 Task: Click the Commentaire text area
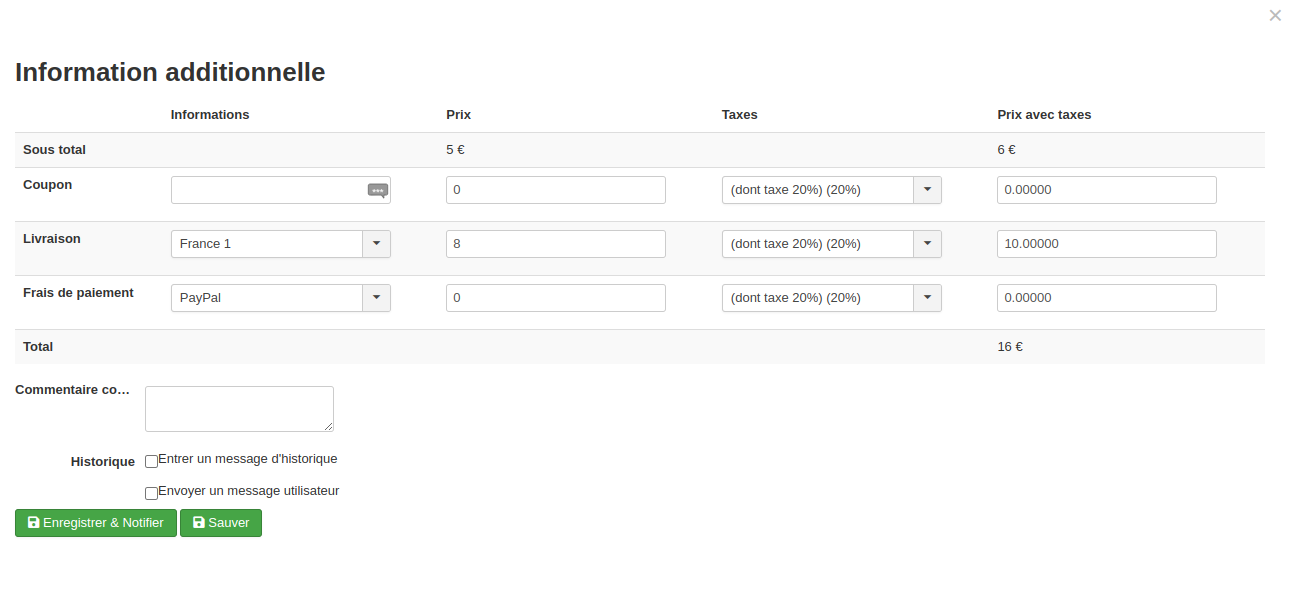click(239, 409)
